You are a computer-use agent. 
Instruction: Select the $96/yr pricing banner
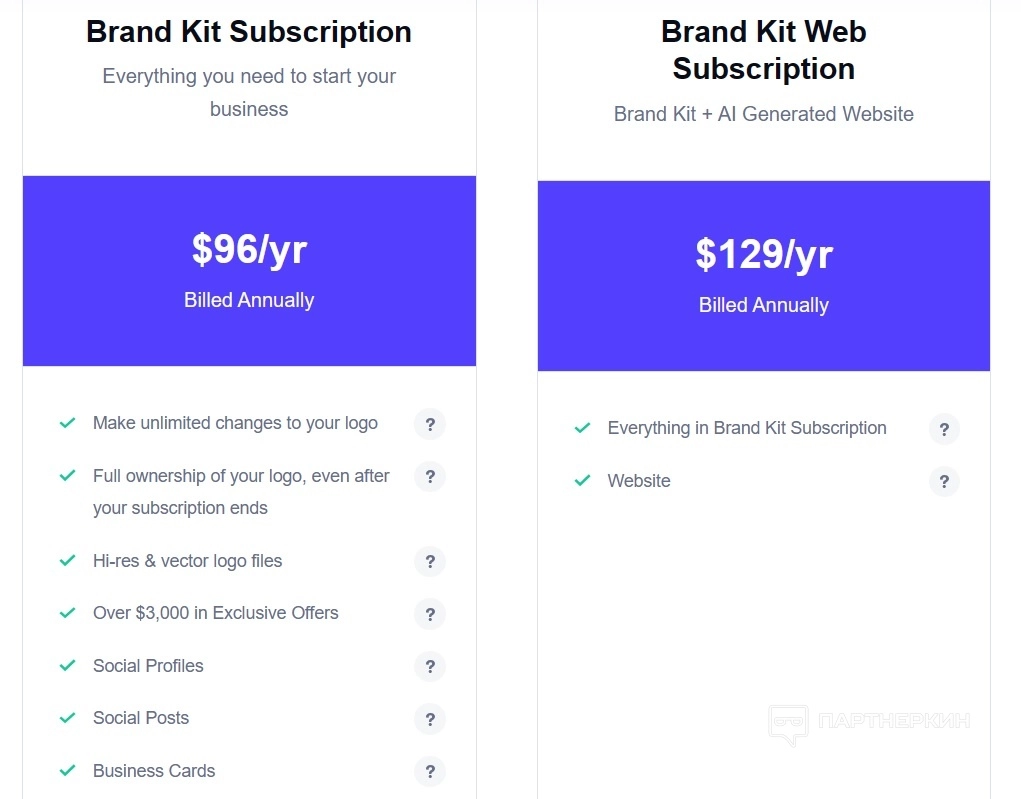coord(249,270)
